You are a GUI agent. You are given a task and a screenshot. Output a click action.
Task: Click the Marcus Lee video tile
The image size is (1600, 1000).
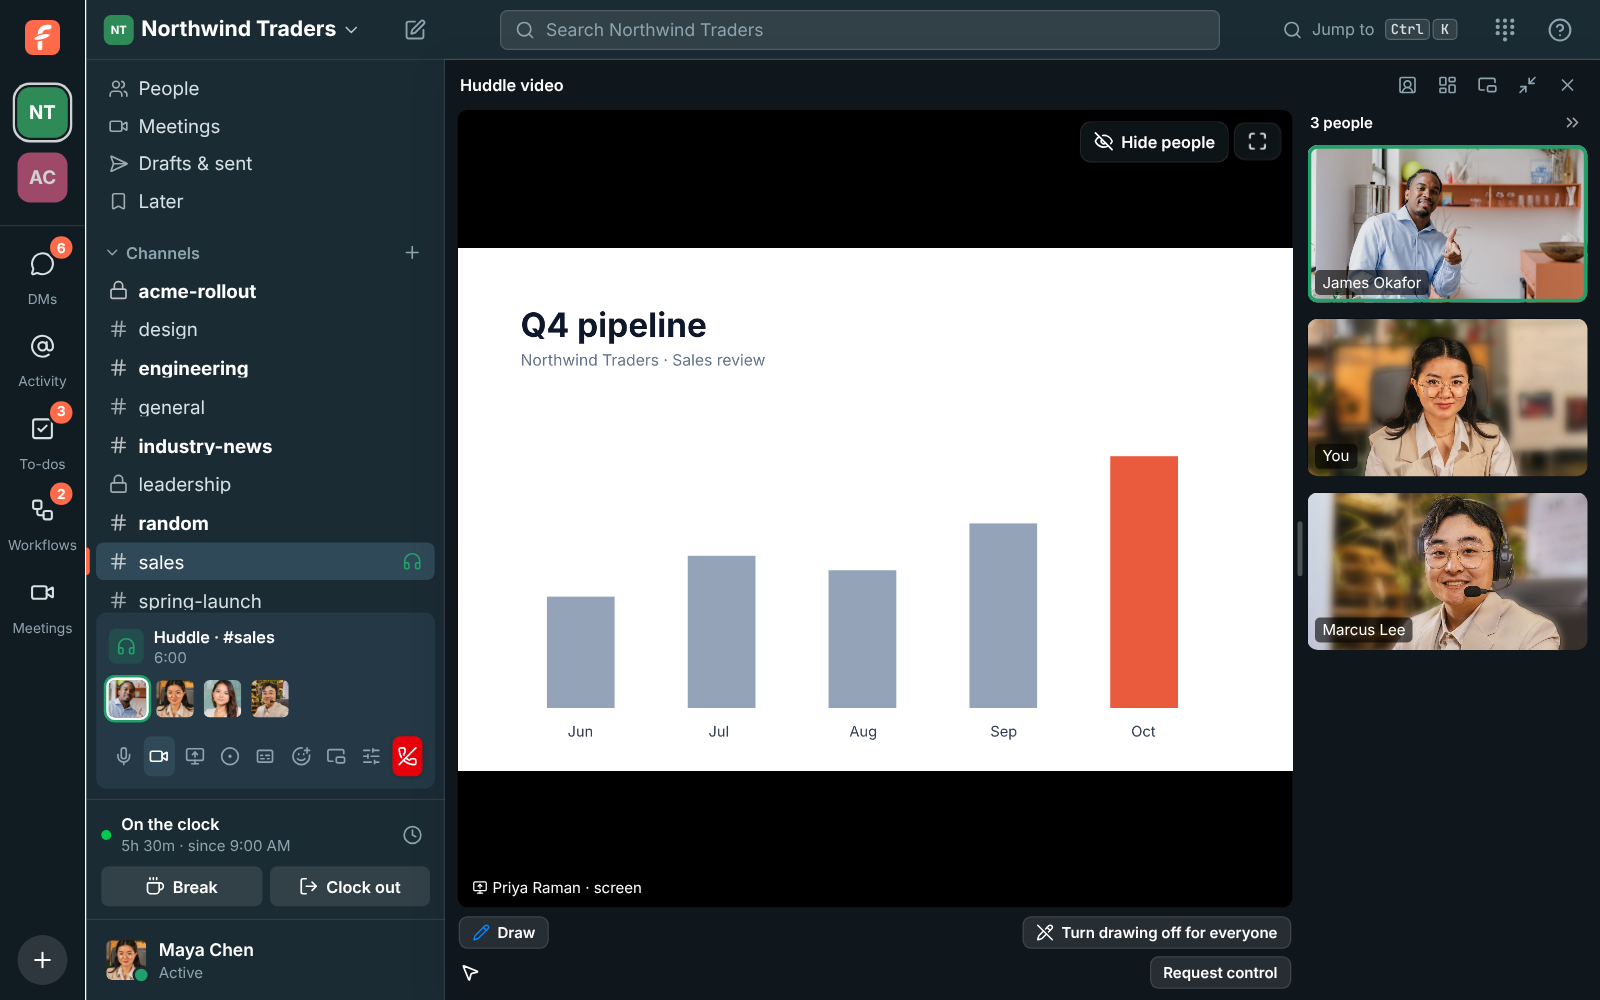point(1447,571)
